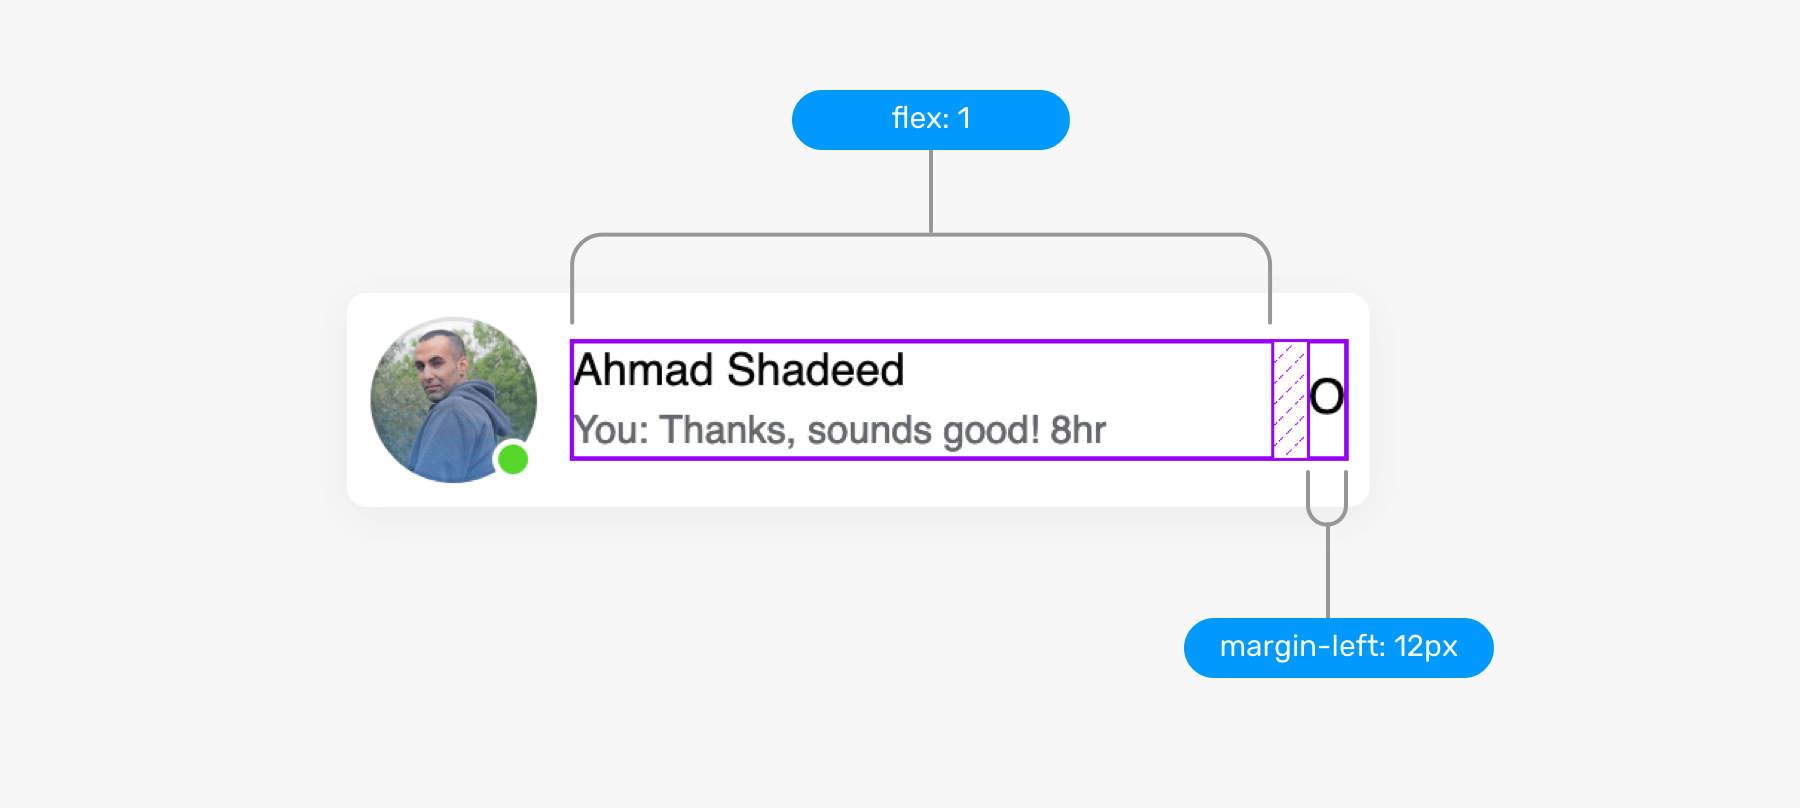This screenshot has height=808, width=1800.
Task: Click the small U-shaped bracket under the circle icon
Action: 1327,498
